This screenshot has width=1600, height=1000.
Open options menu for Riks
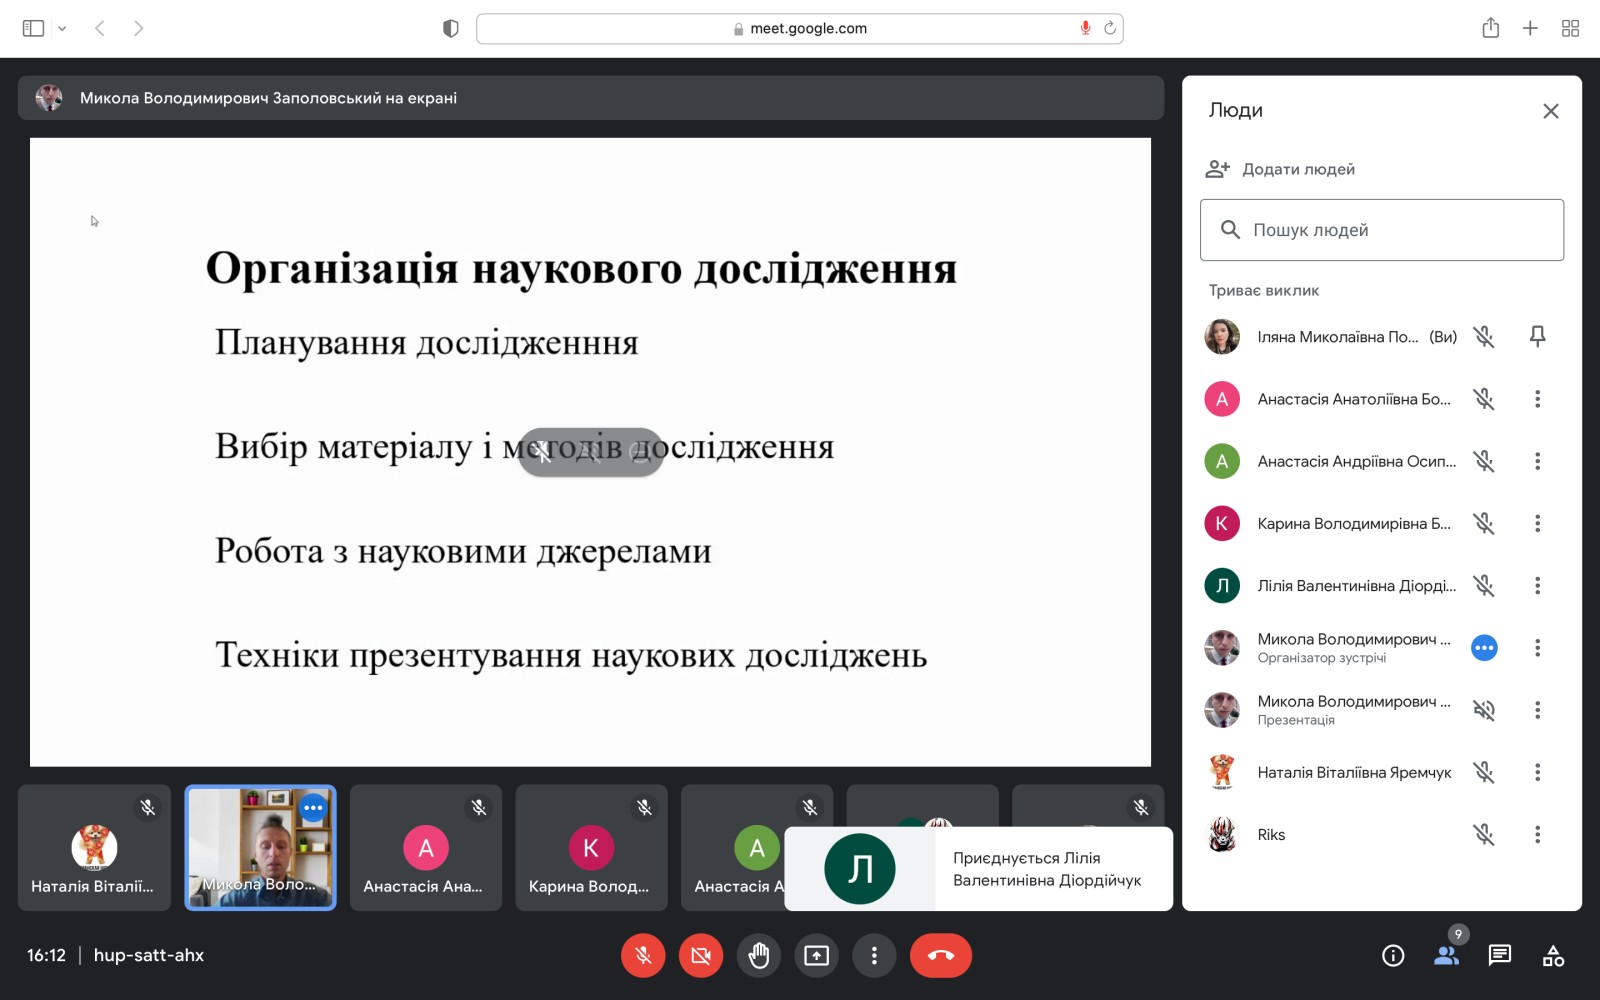[x=1537, y=834]
